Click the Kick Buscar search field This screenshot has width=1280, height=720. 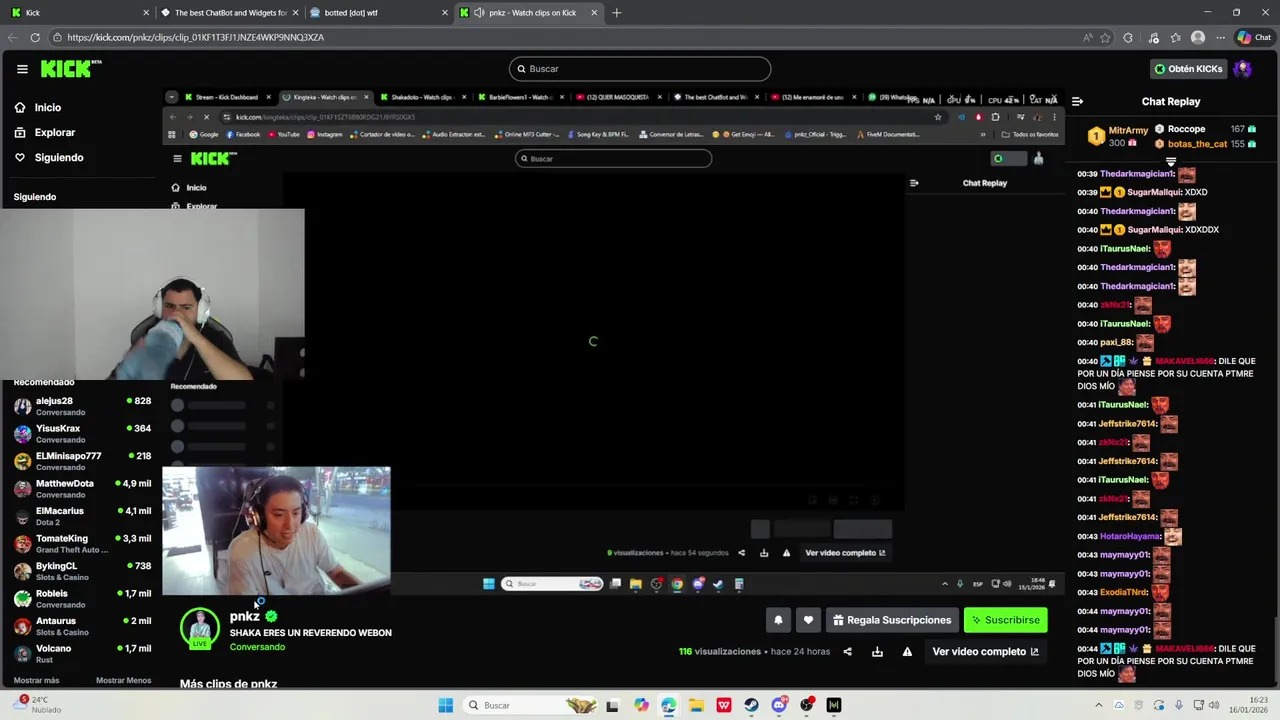[x=640, y=69]
